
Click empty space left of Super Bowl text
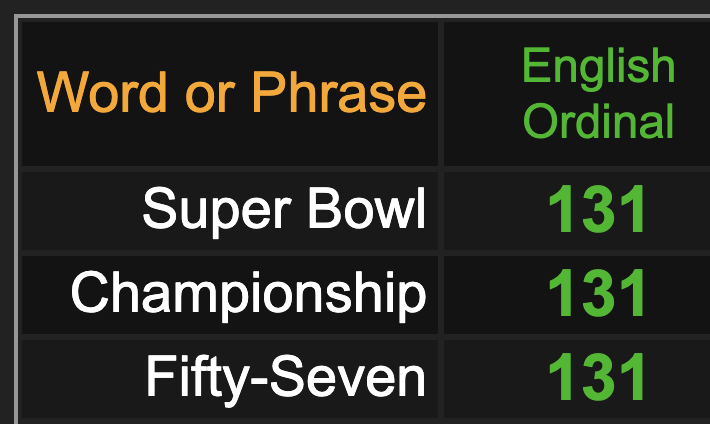pyautogui.click(x=82, y=211)
